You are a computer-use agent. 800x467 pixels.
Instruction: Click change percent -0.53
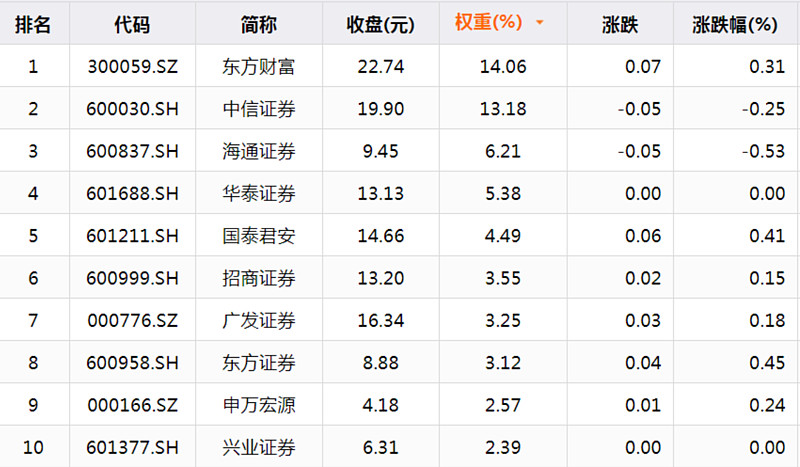[763, 152]
